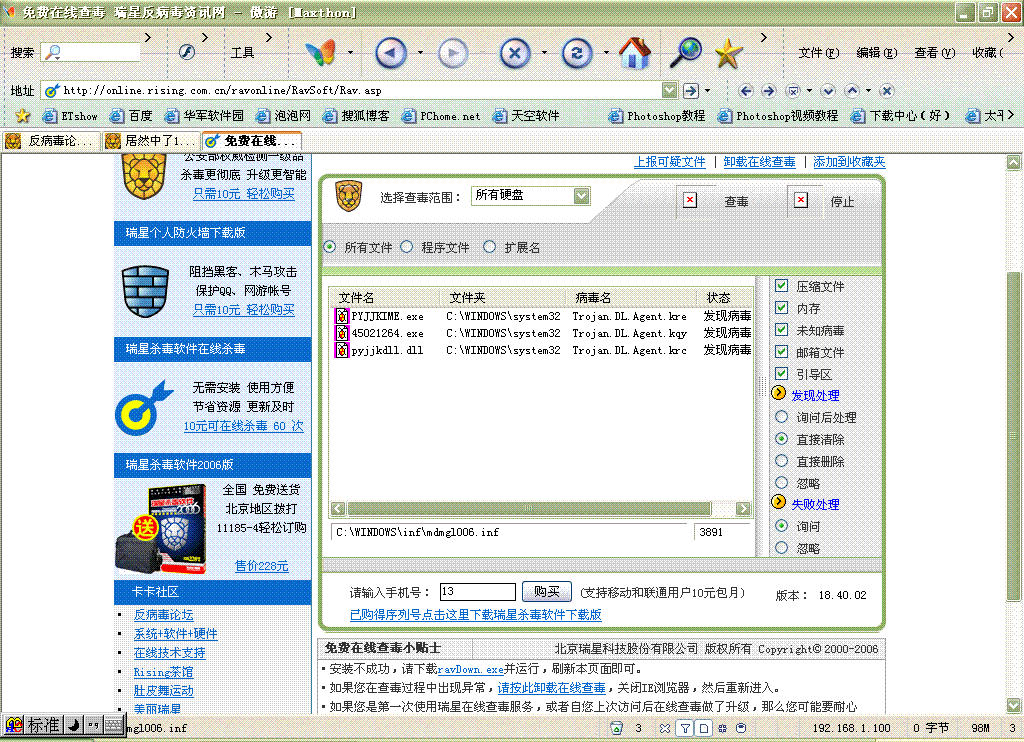The width and height of the screenshot is (1024, 742).
Task: Click the Flash filter icon in toolbar
Action: click(187, 52)
